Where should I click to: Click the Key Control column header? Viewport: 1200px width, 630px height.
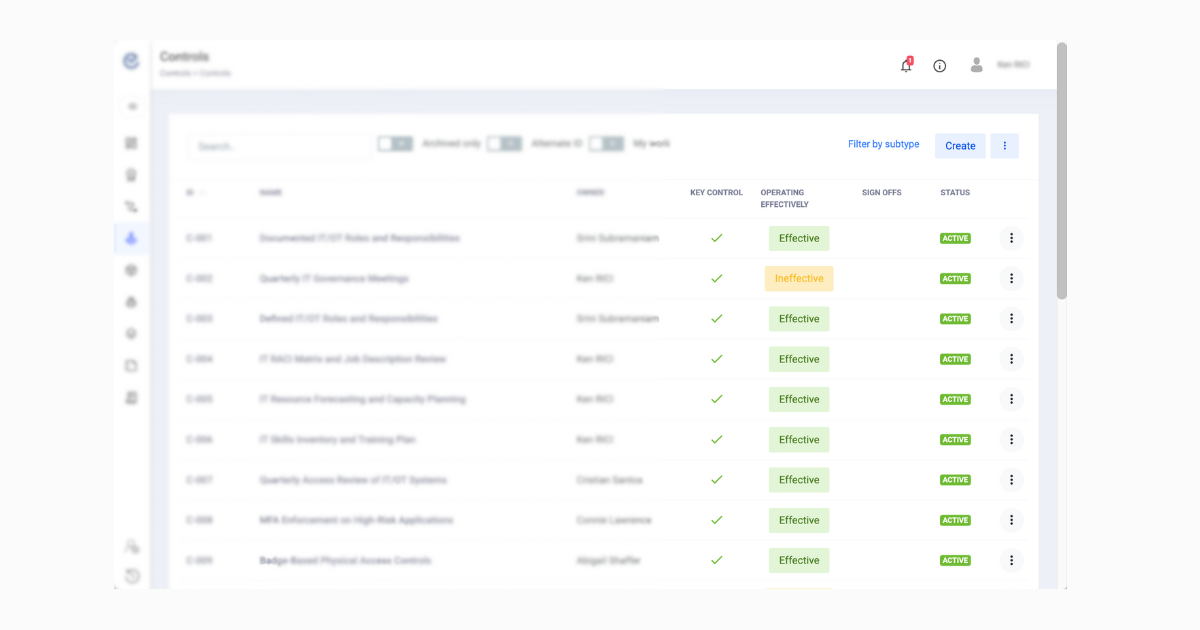click(x=716, y=193)
